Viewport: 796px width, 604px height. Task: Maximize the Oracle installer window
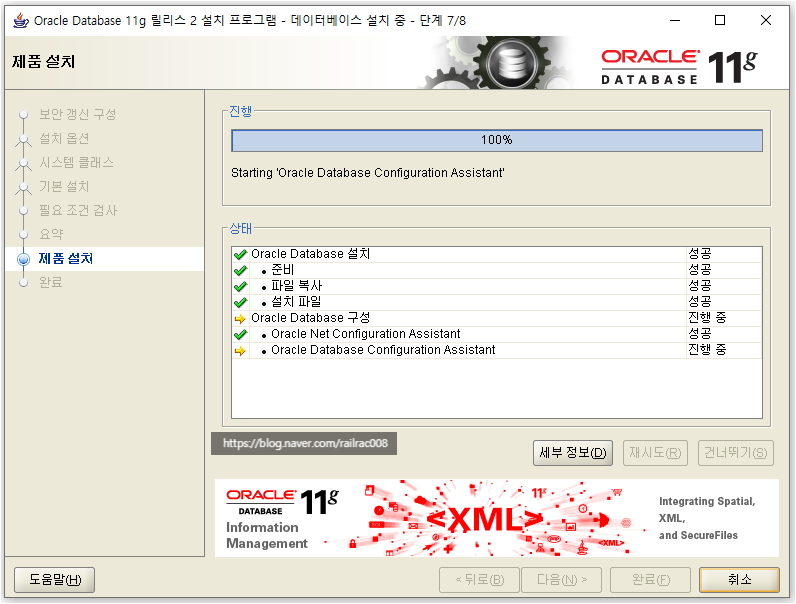tap(720, 20)
